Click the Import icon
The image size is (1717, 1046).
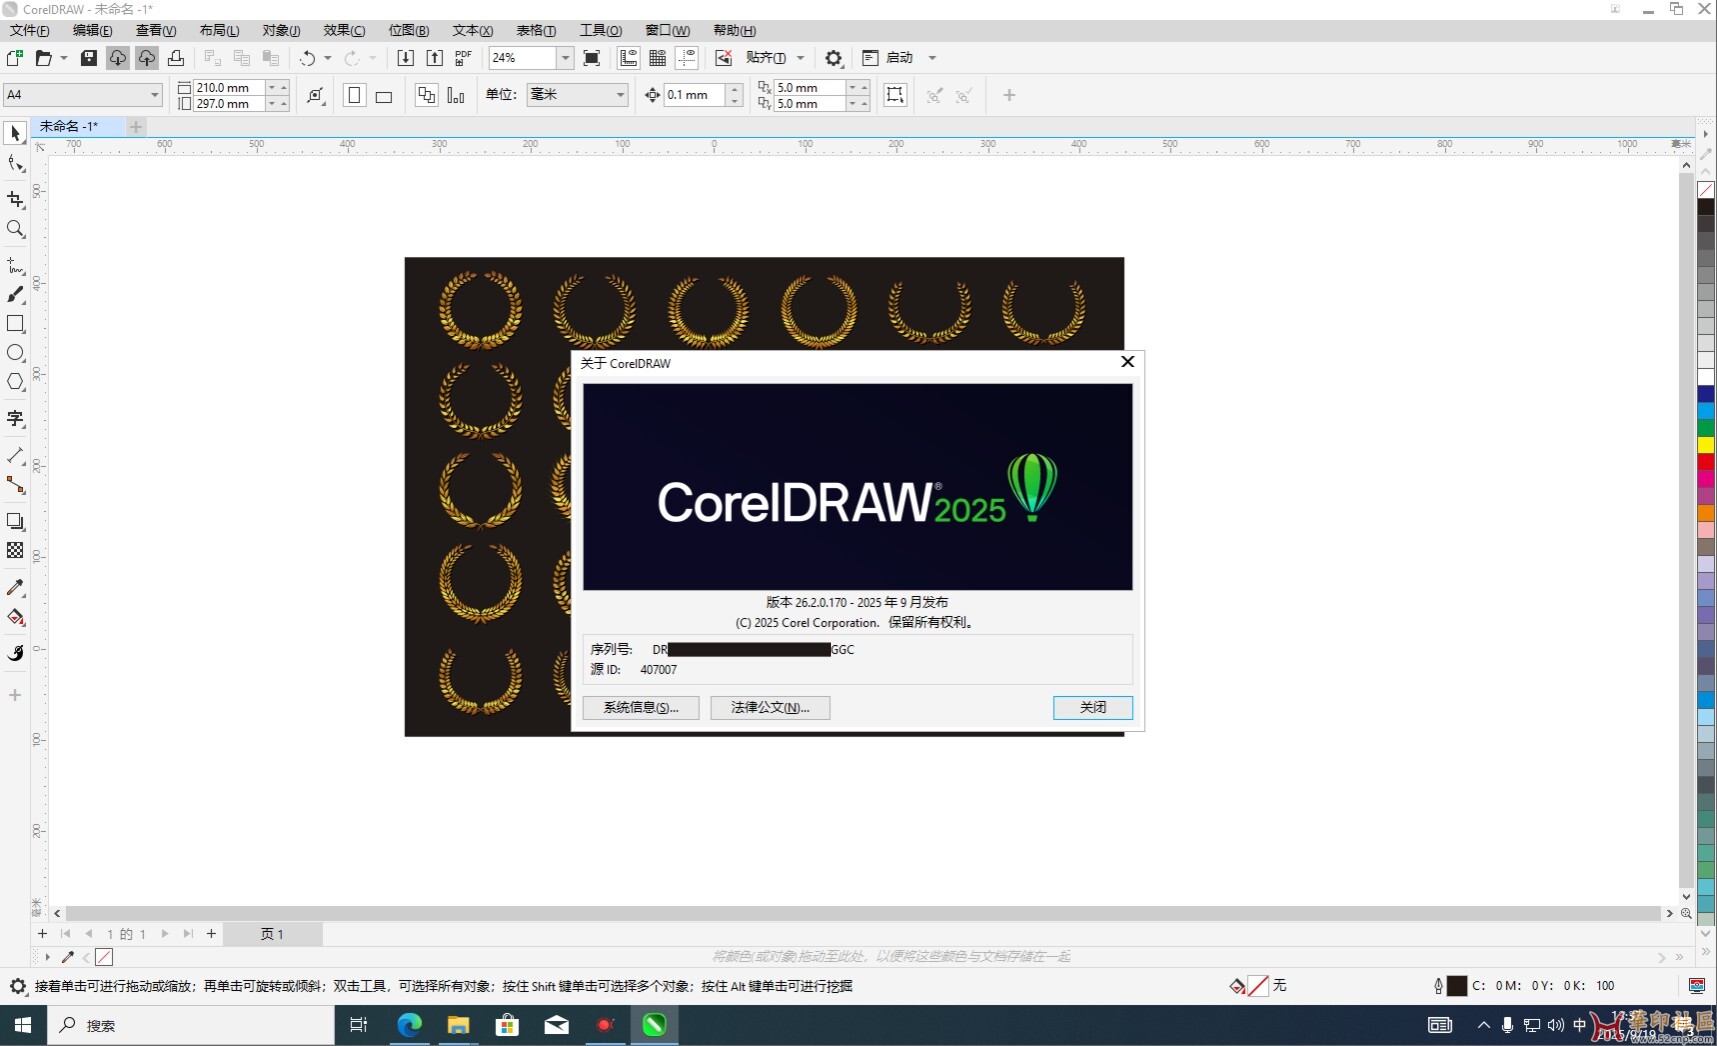click(405, 58)
